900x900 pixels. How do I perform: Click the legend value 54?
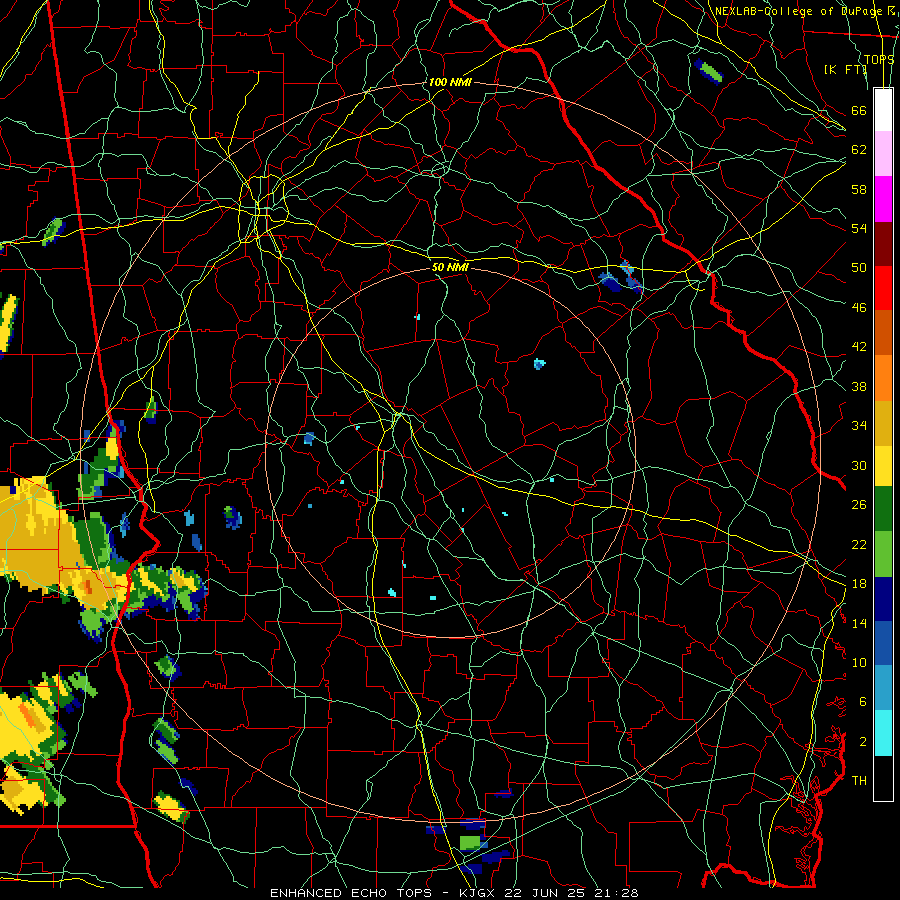click(859, 228)
